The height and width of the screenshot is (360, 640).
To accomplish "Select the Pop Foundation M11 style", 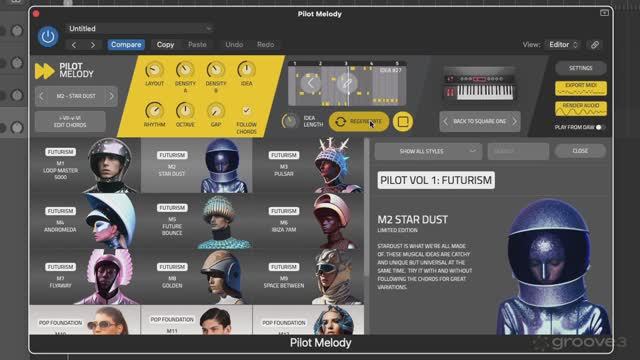I will pyautogui.click(x=197, y=320).
